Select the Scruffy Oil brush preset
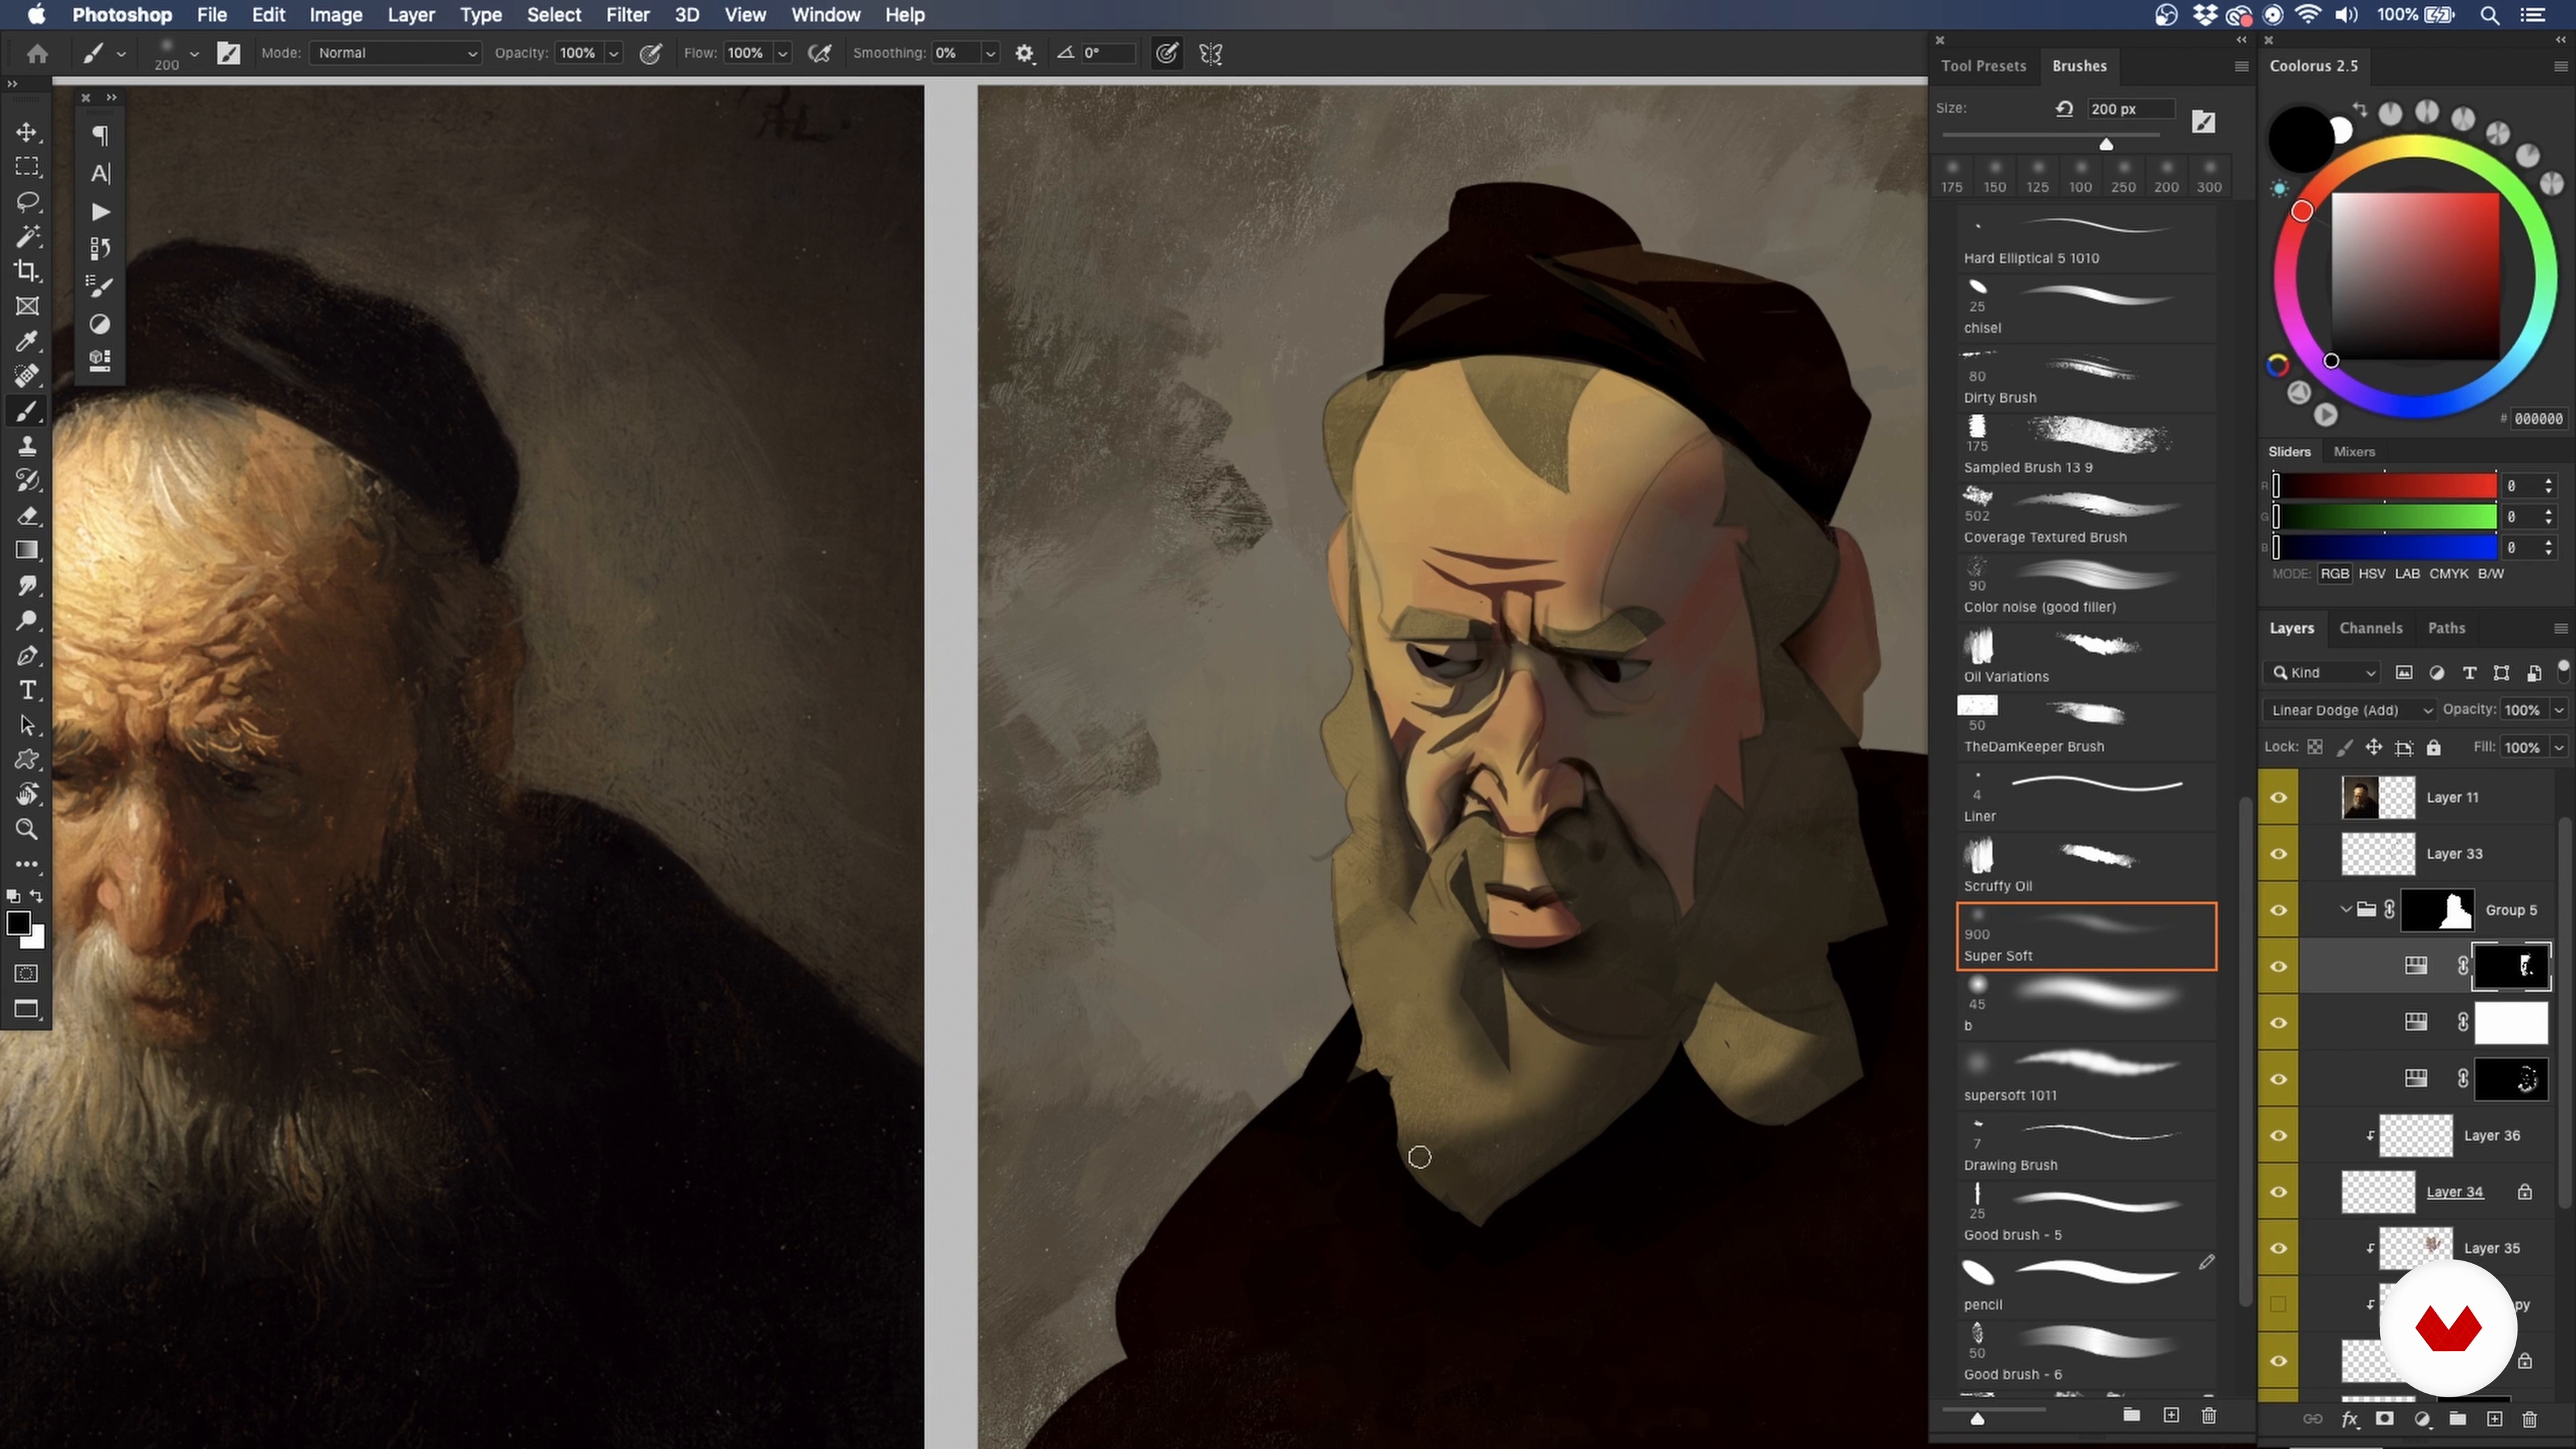The image size is (2576, 1449). coord(2086,867)
